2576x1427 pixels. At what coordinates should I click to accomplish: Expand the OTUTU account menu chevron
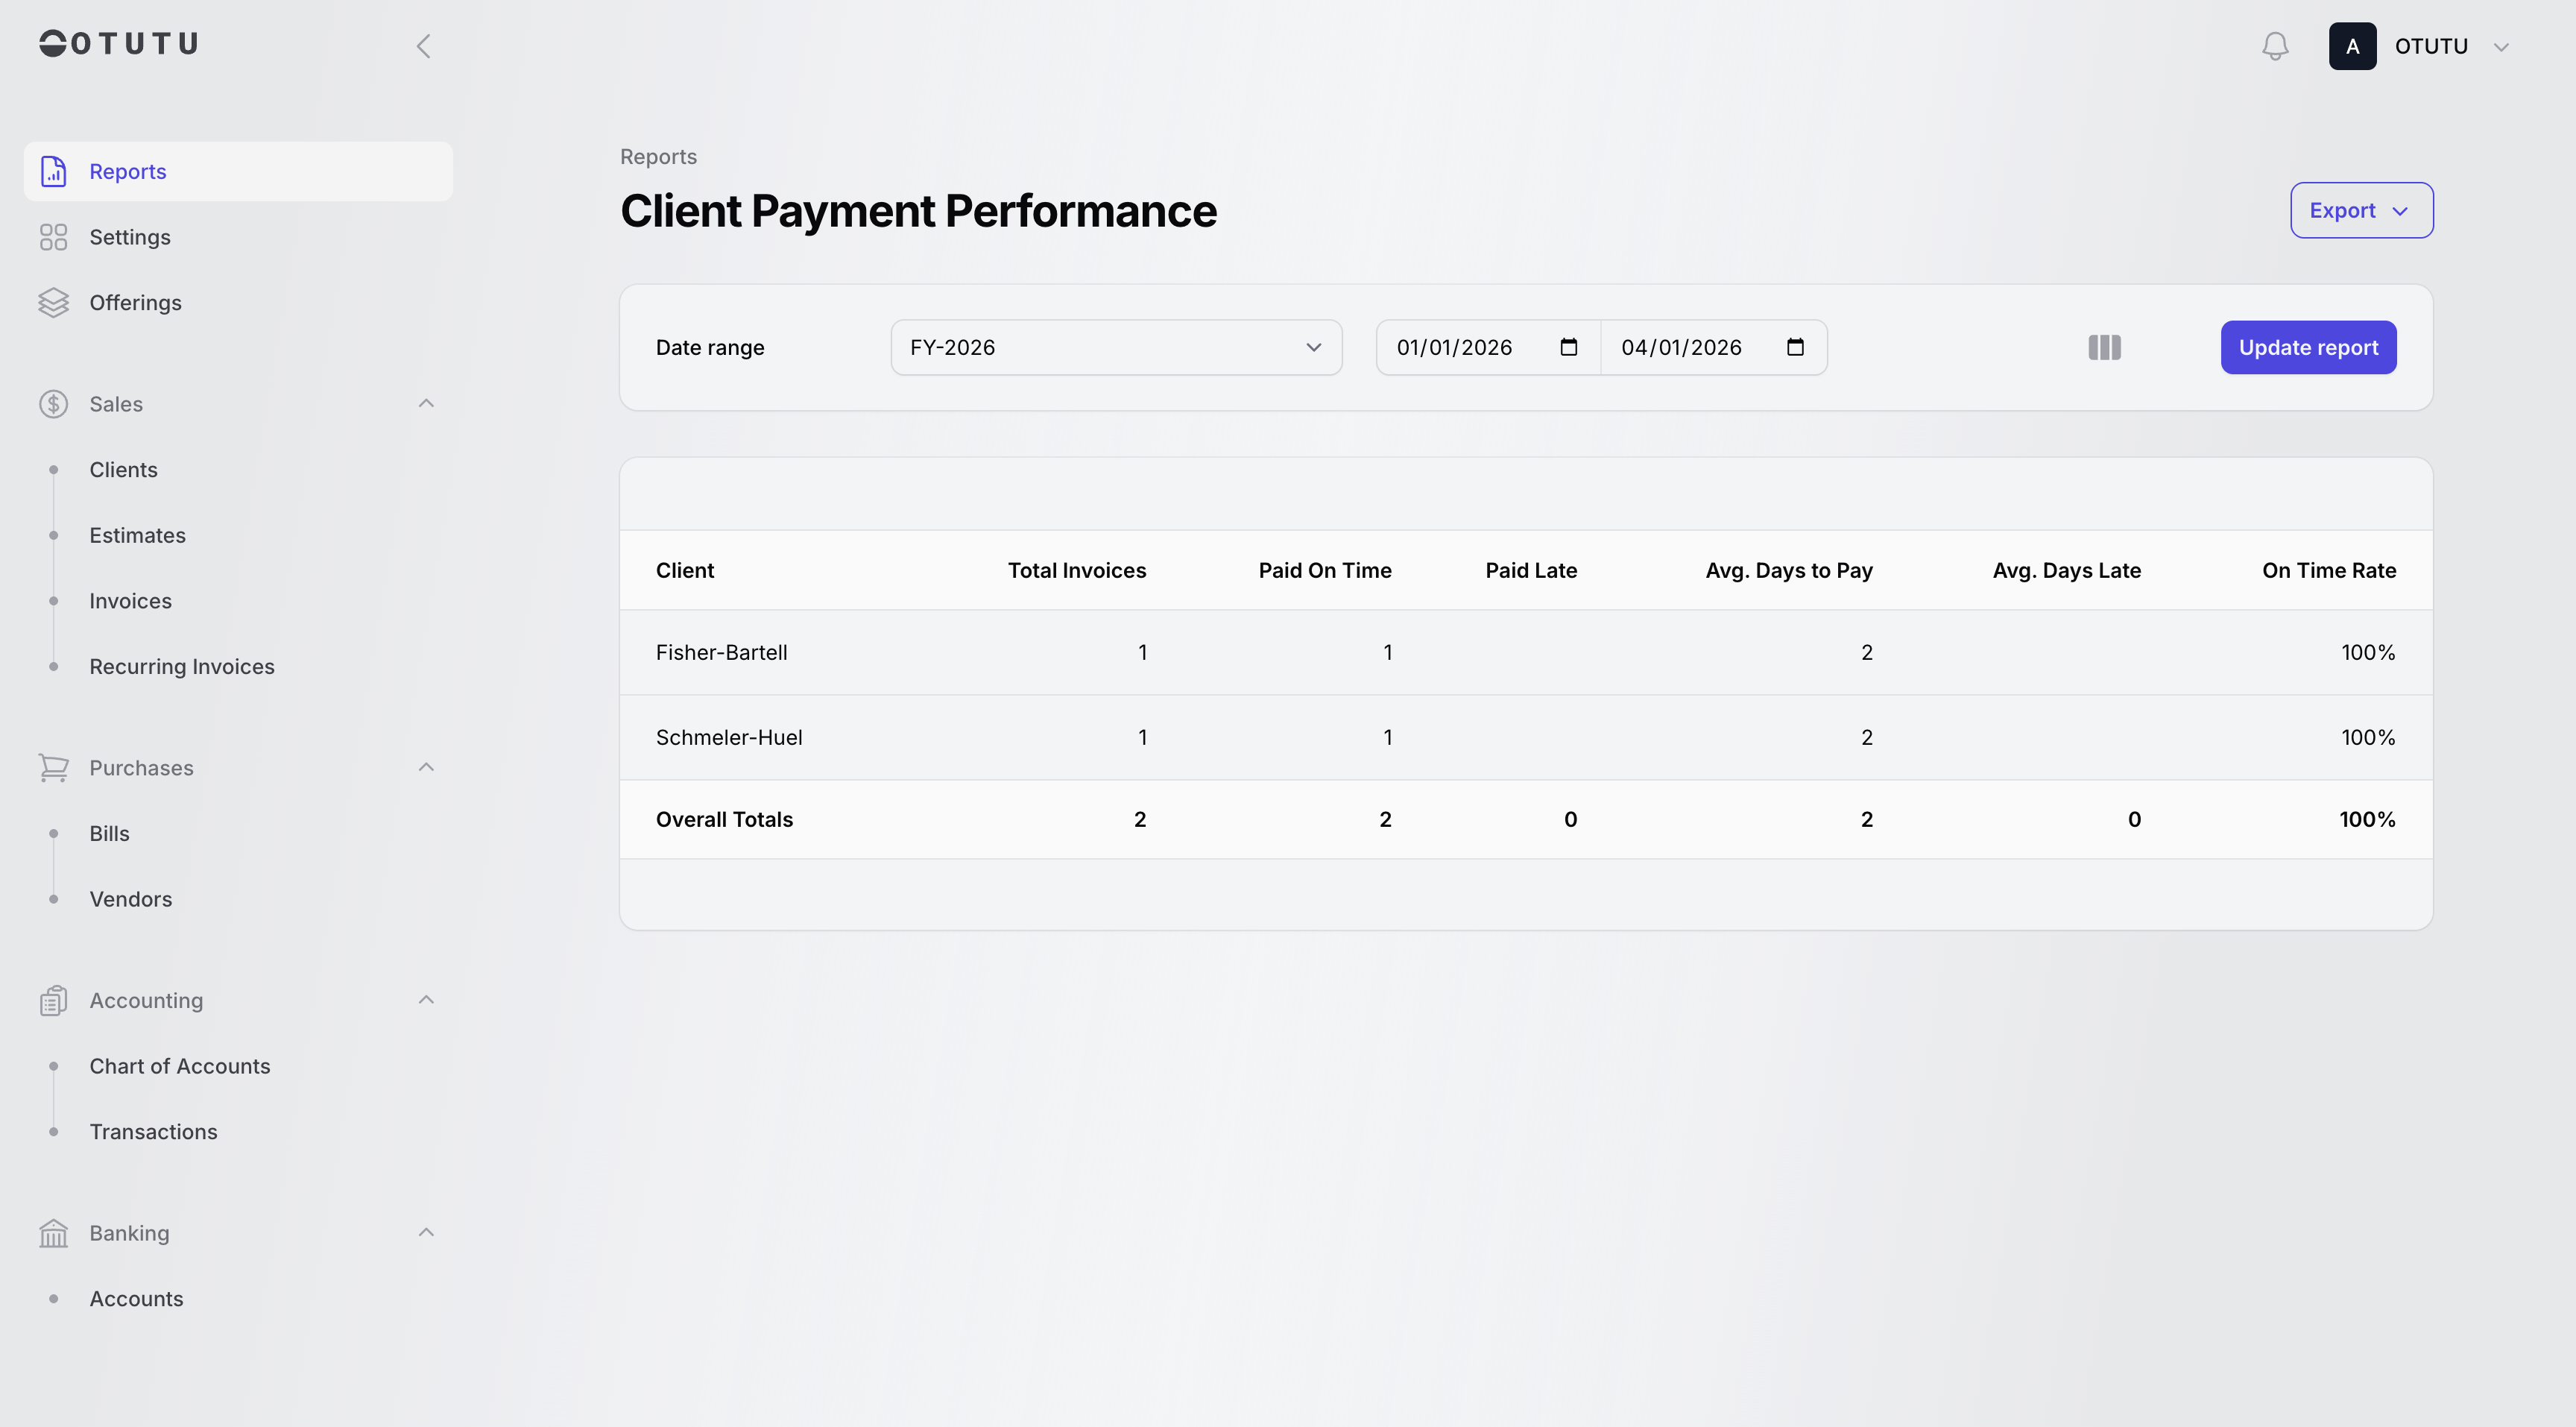point(2501,47)
